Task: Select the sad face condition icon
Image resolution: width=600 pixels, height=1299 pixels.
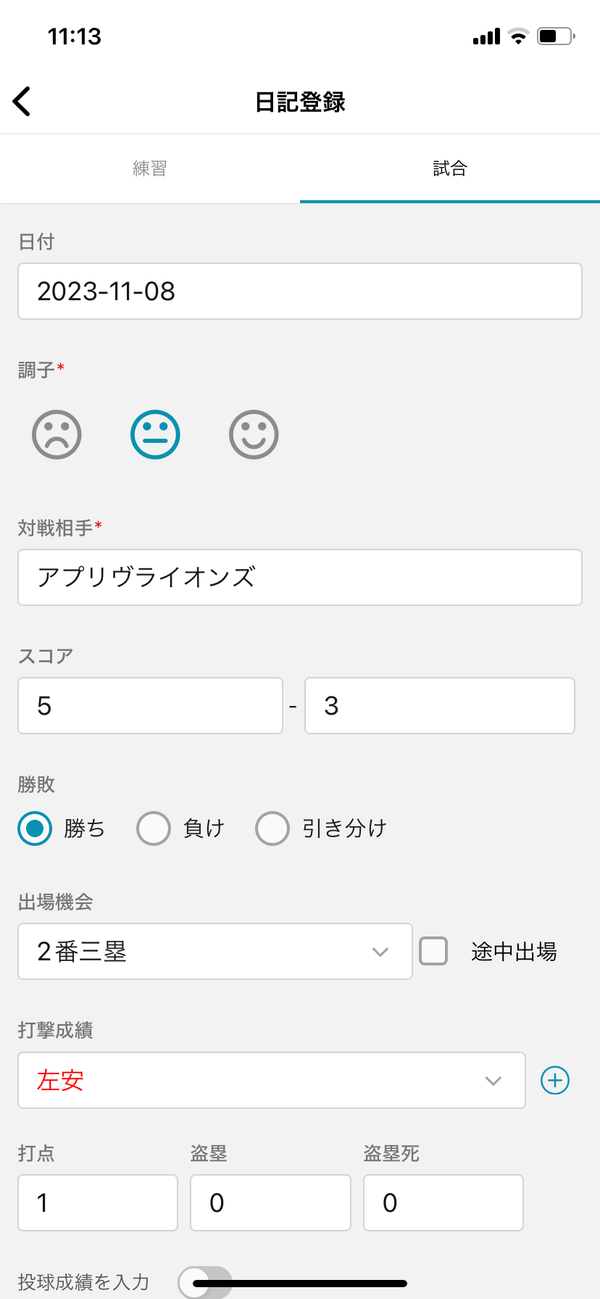Action: pyautogui.click(x=57, y=435)
